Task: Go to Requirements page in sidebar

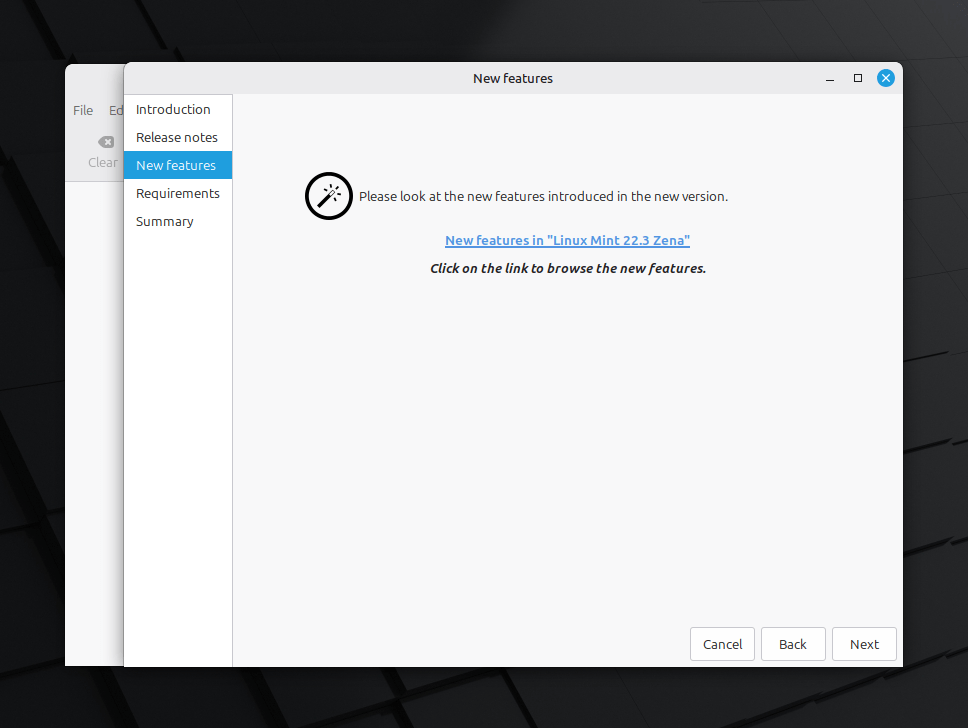Action: [x=178, y=193]
